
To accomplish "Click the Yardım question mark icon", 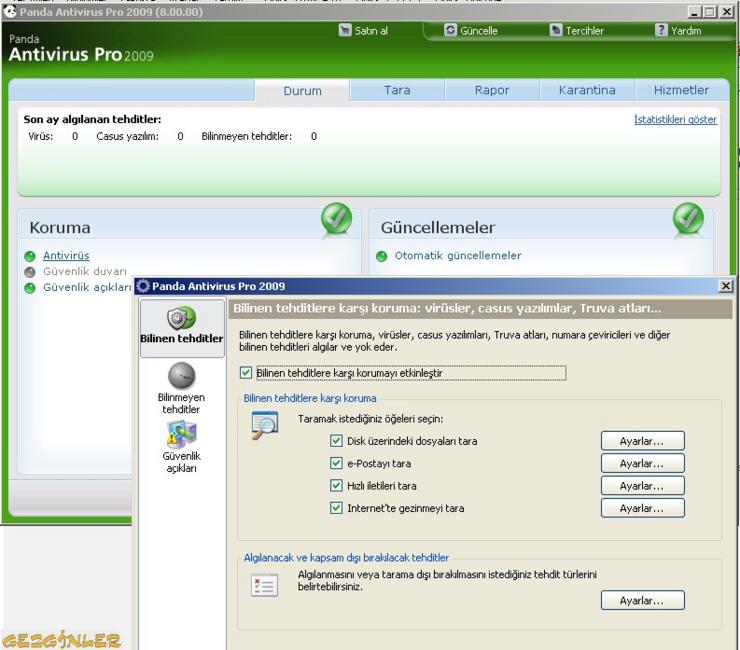I will 661,30.
